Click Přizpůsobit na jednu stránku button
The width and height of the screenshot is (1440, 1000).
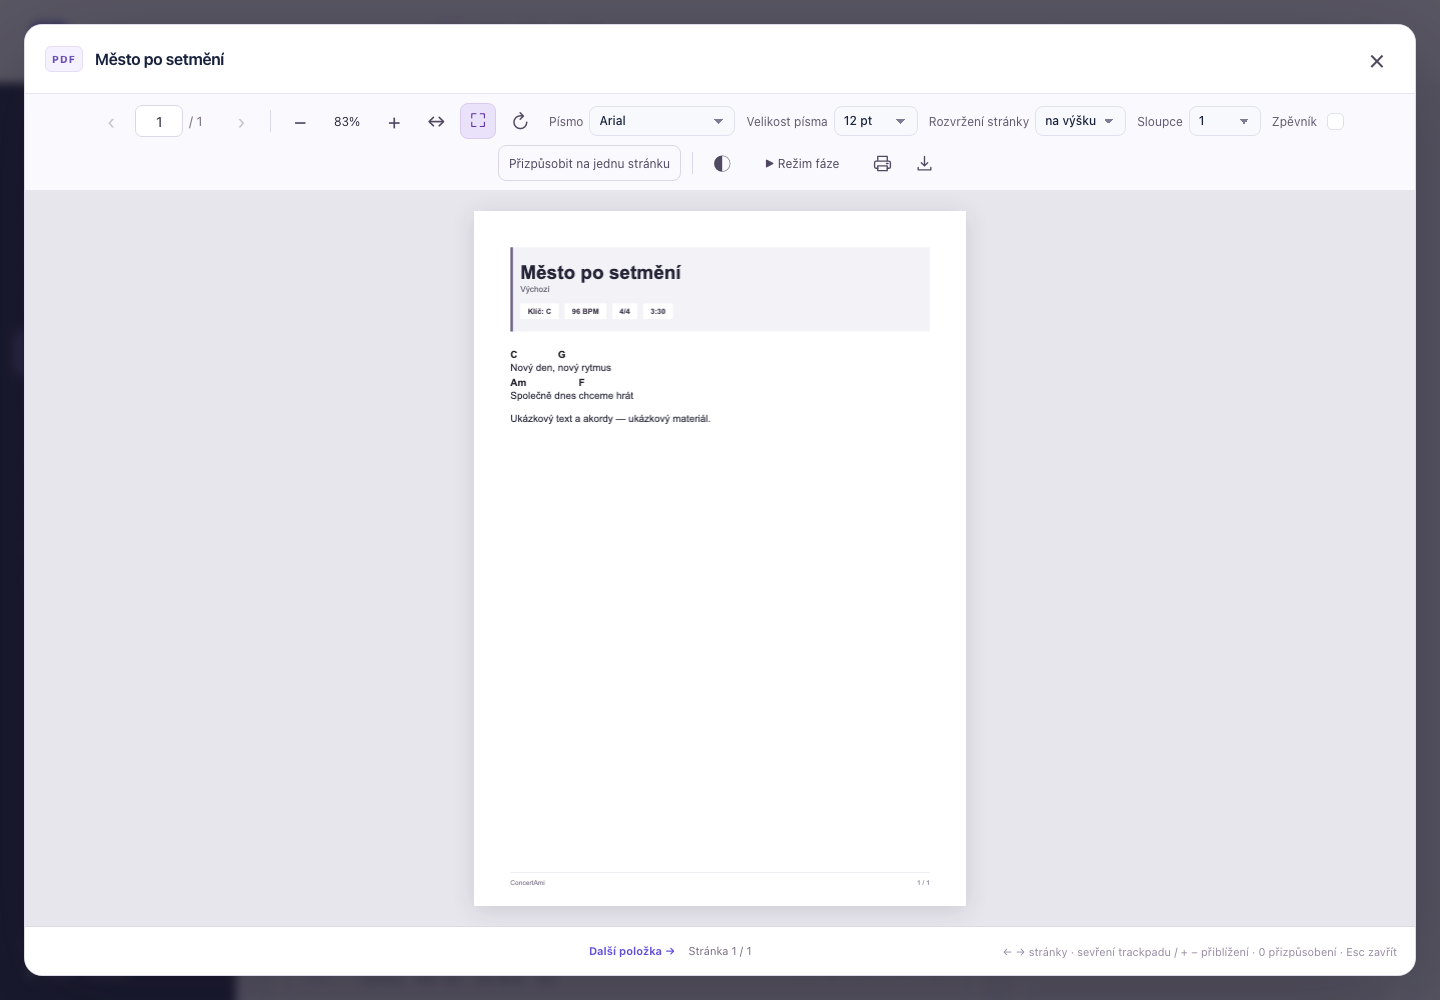point(589,163)
